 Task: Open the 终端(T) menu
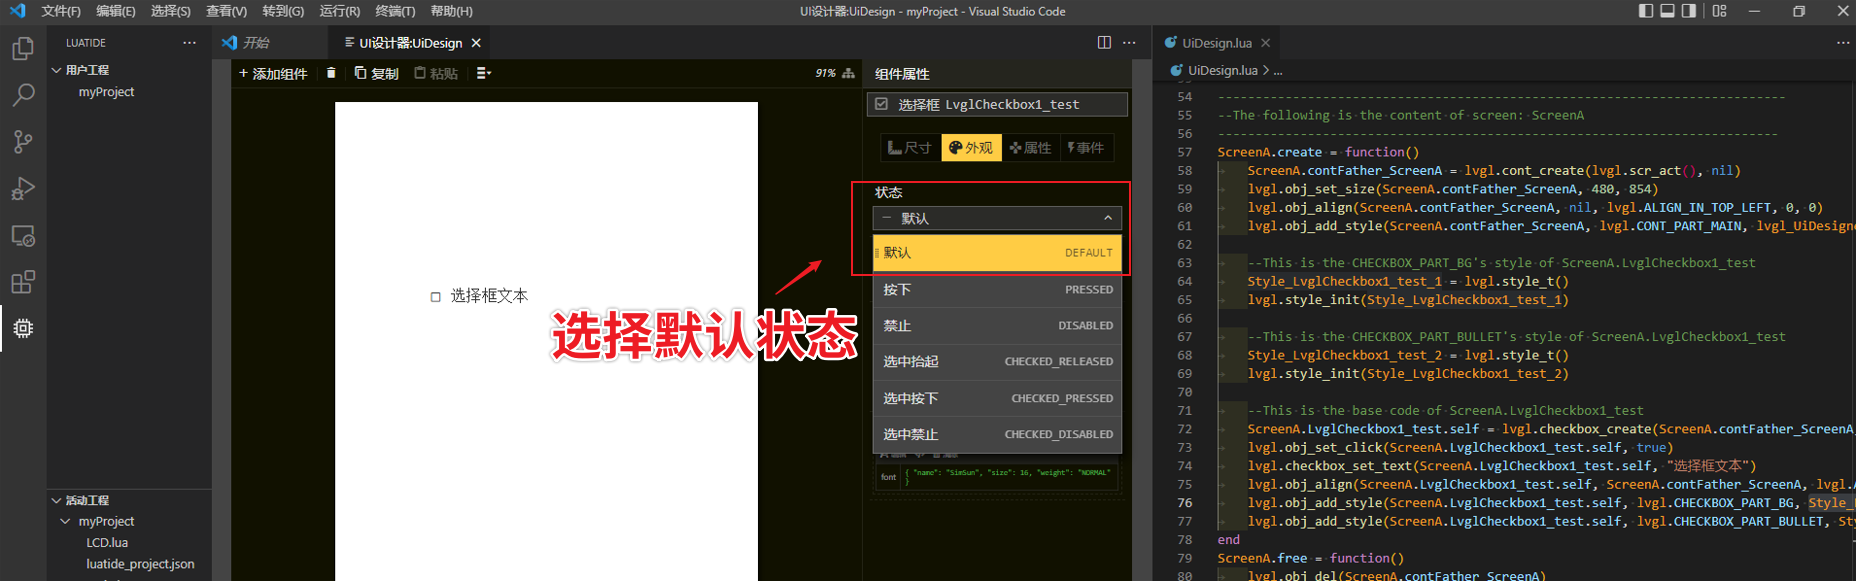coord(395,11)
